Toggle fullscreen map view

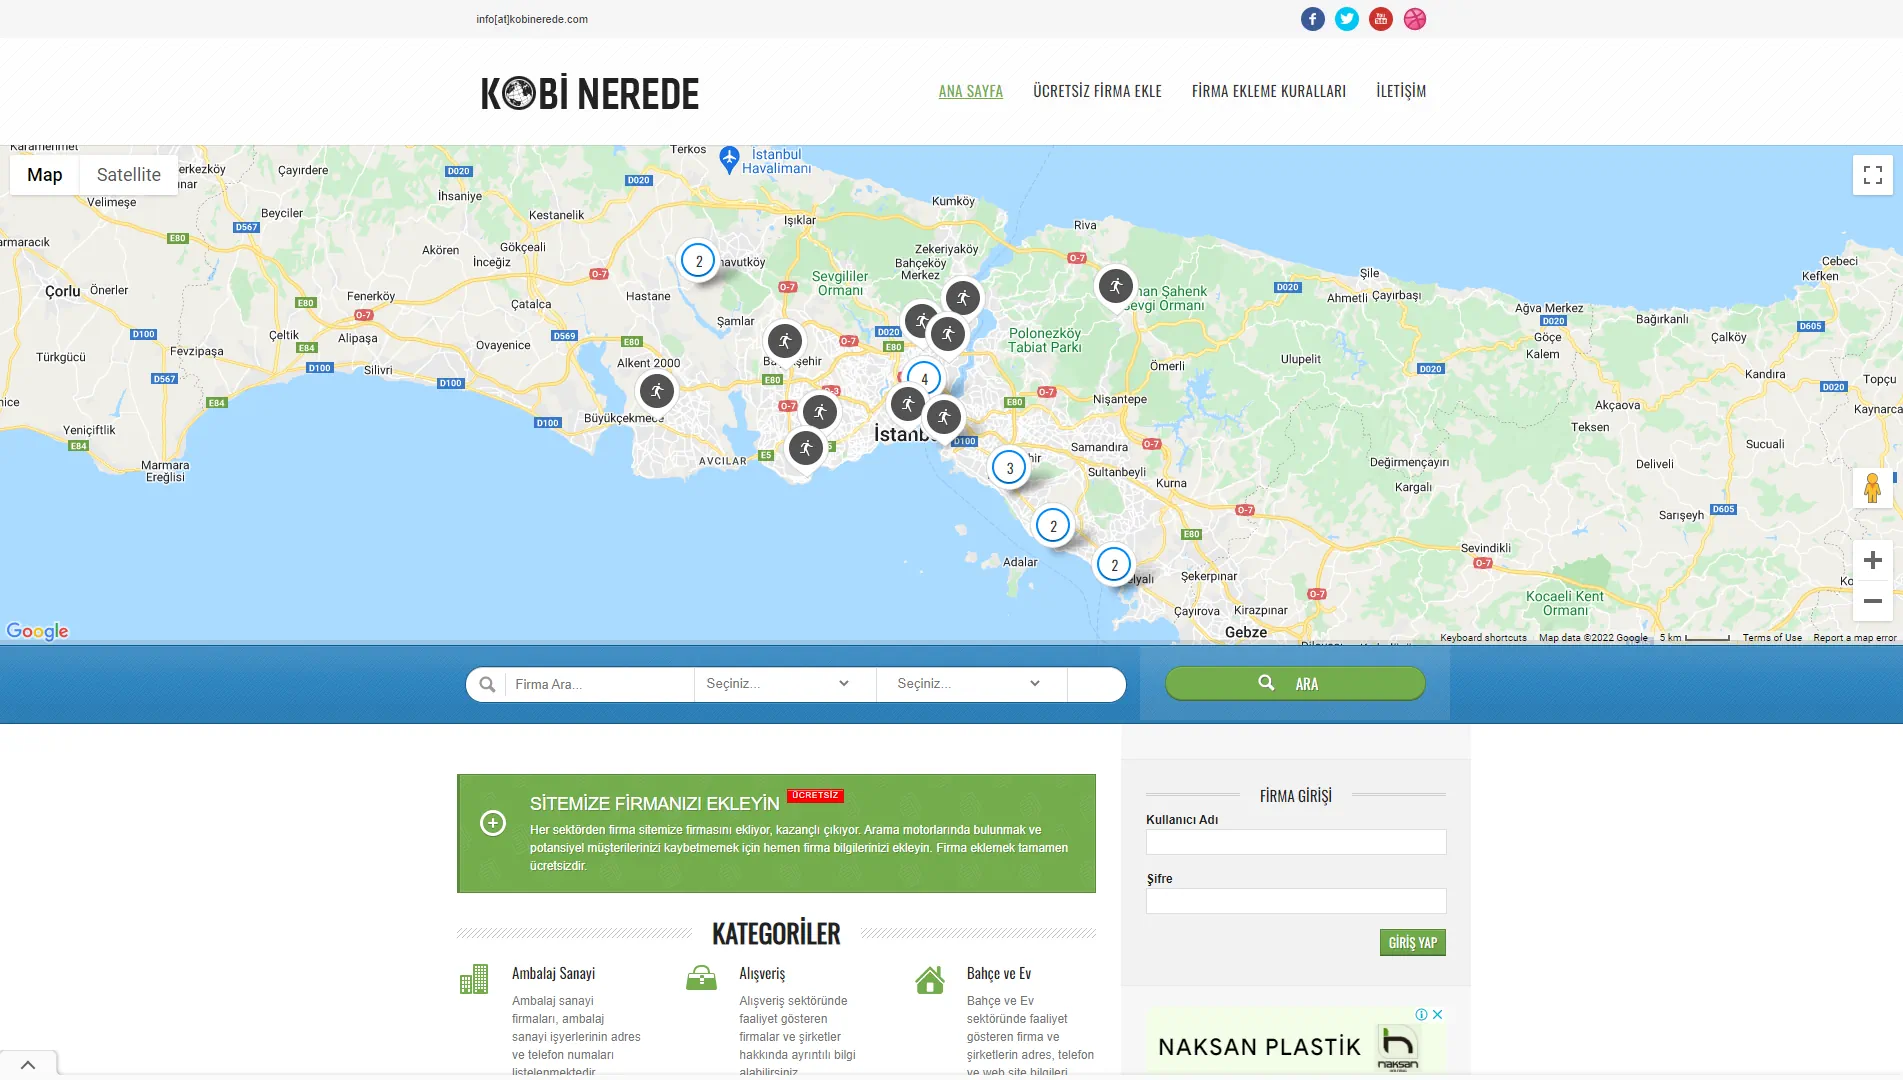point(1872,175)
